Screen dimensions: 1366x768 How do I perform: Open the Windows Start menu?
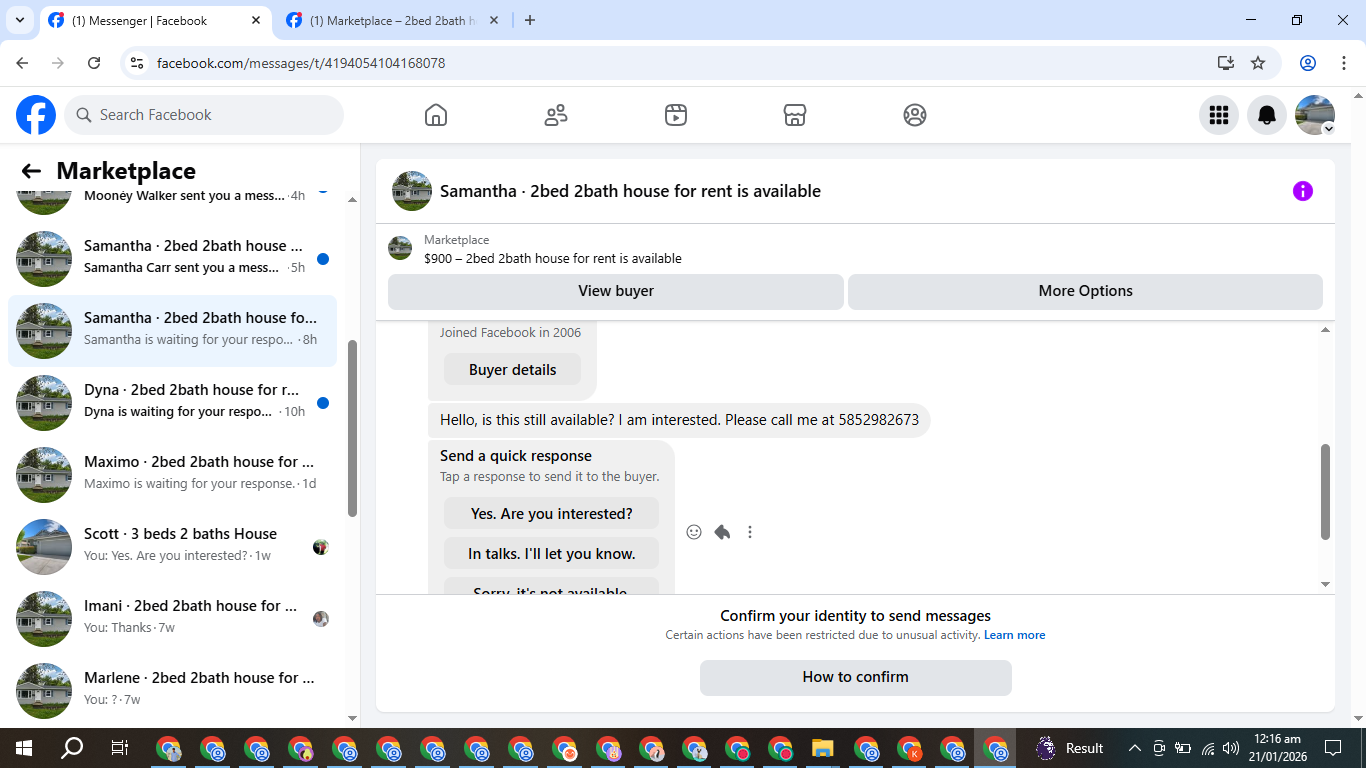tap(23, 748)
